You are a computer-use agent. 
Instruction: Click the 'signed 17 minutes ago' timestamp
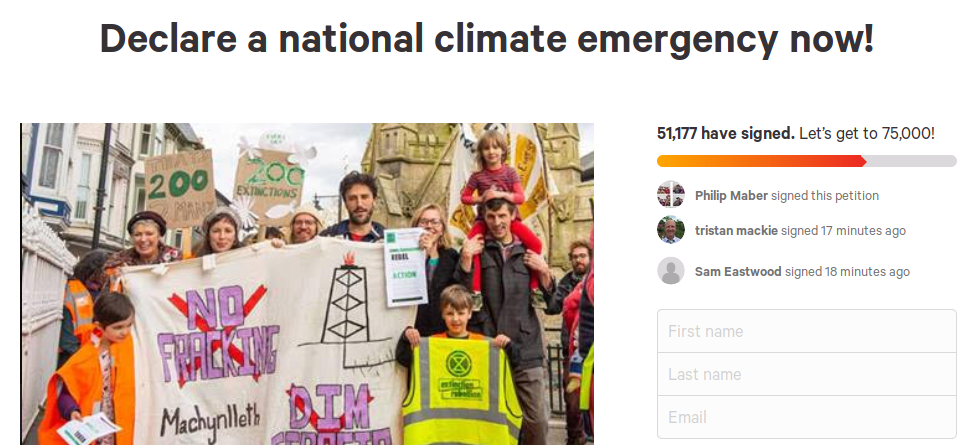click(843, 231)
